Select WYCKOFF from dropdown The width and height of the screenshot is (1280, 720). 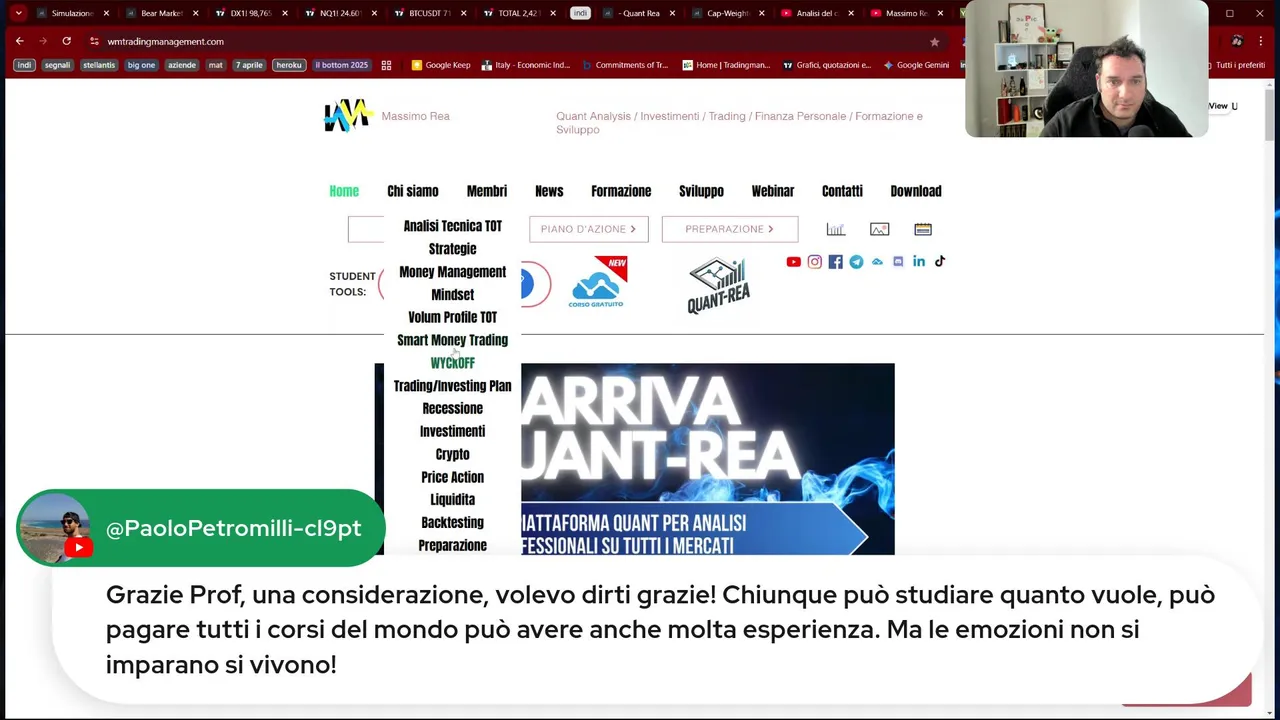[452, 363]
